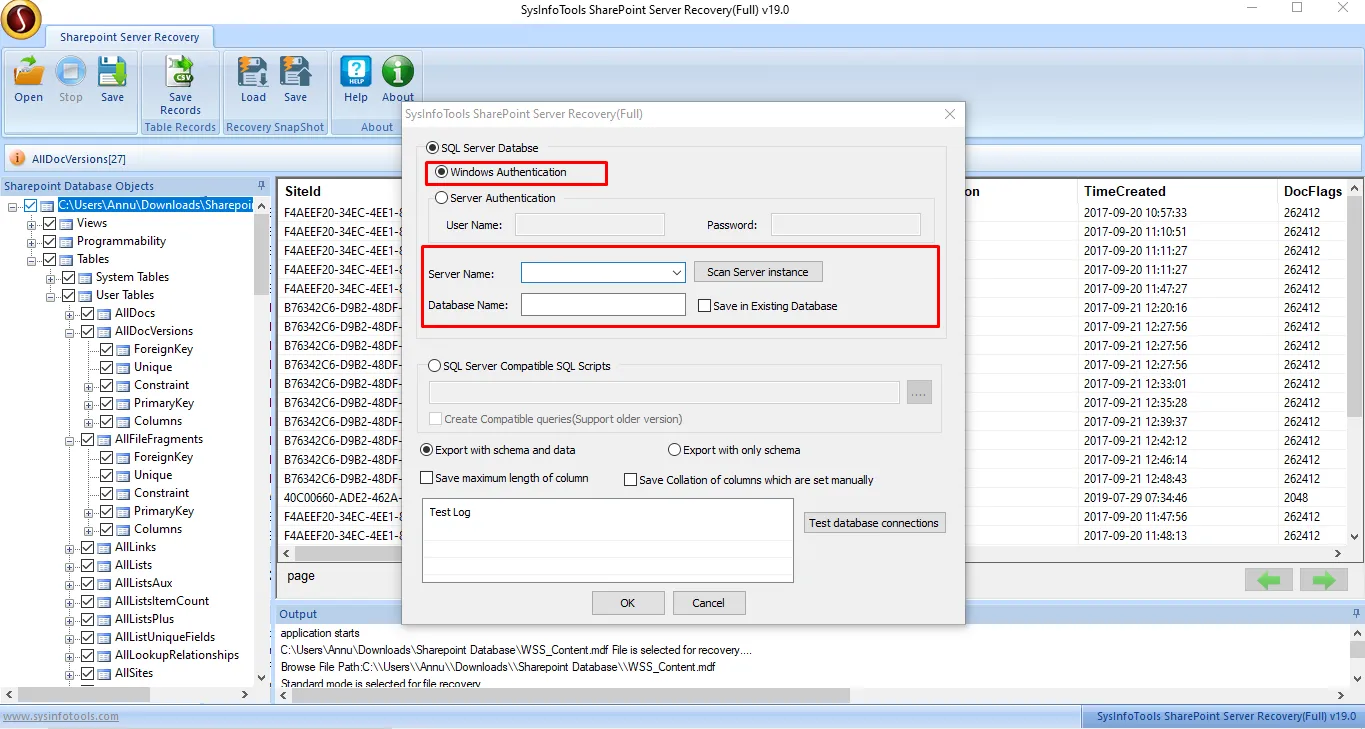Expand the System Tables node
Viewport: 1365px width, 729px height.
coord(51,277)
